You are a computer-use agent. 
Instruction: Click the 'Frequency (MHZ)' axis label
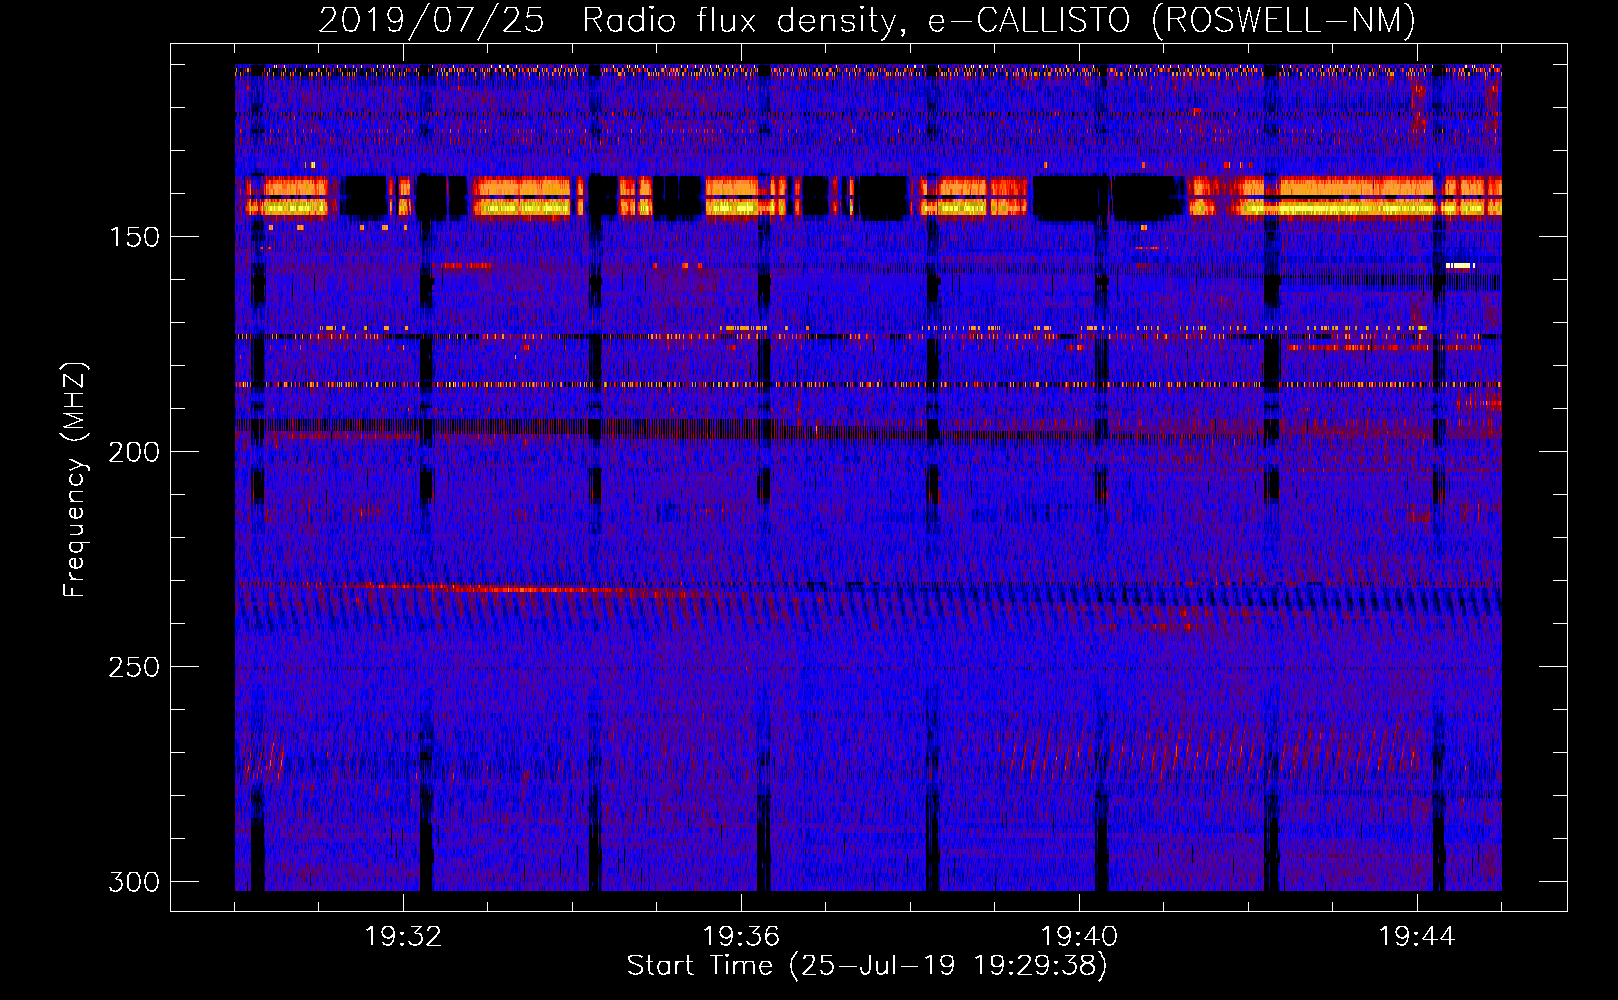[x=75, y=479]
